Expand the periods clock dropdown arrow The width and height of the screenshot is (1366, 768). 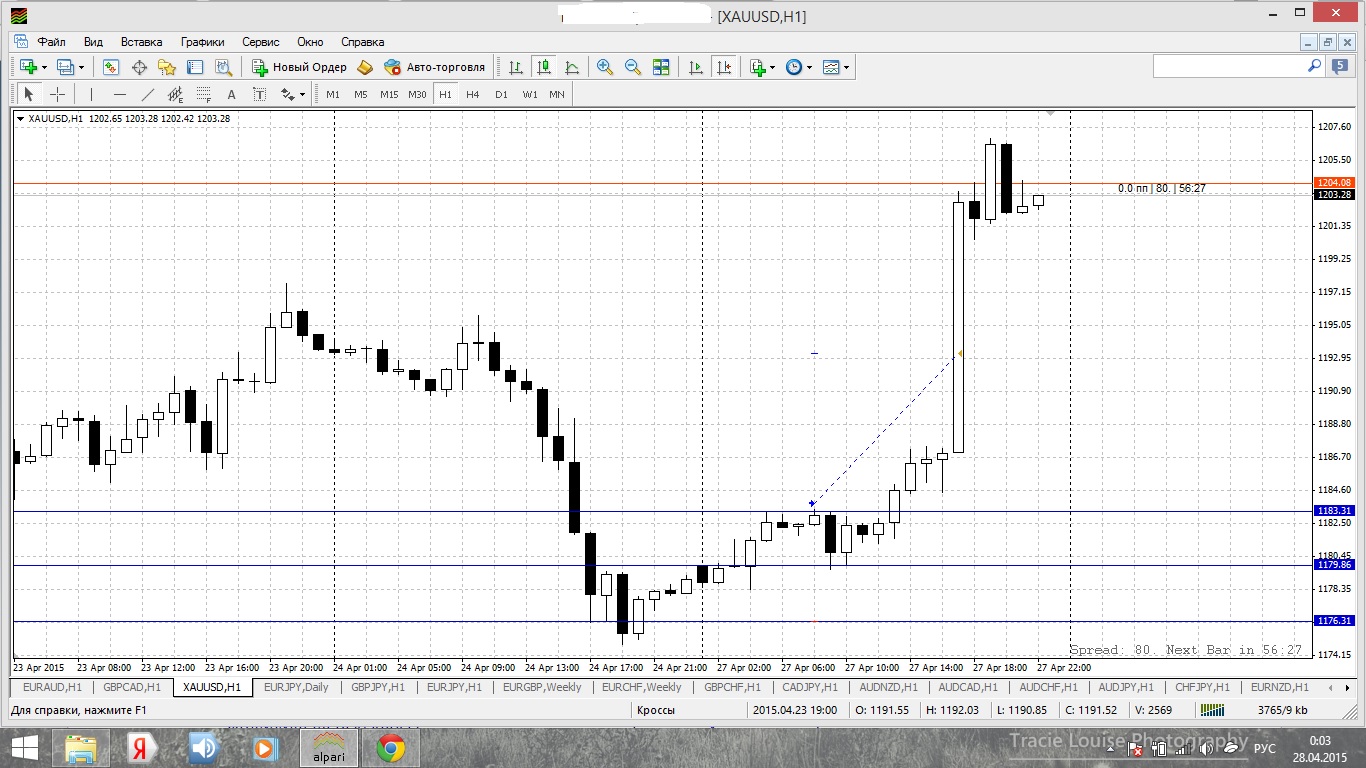click(x=810, y=68)
